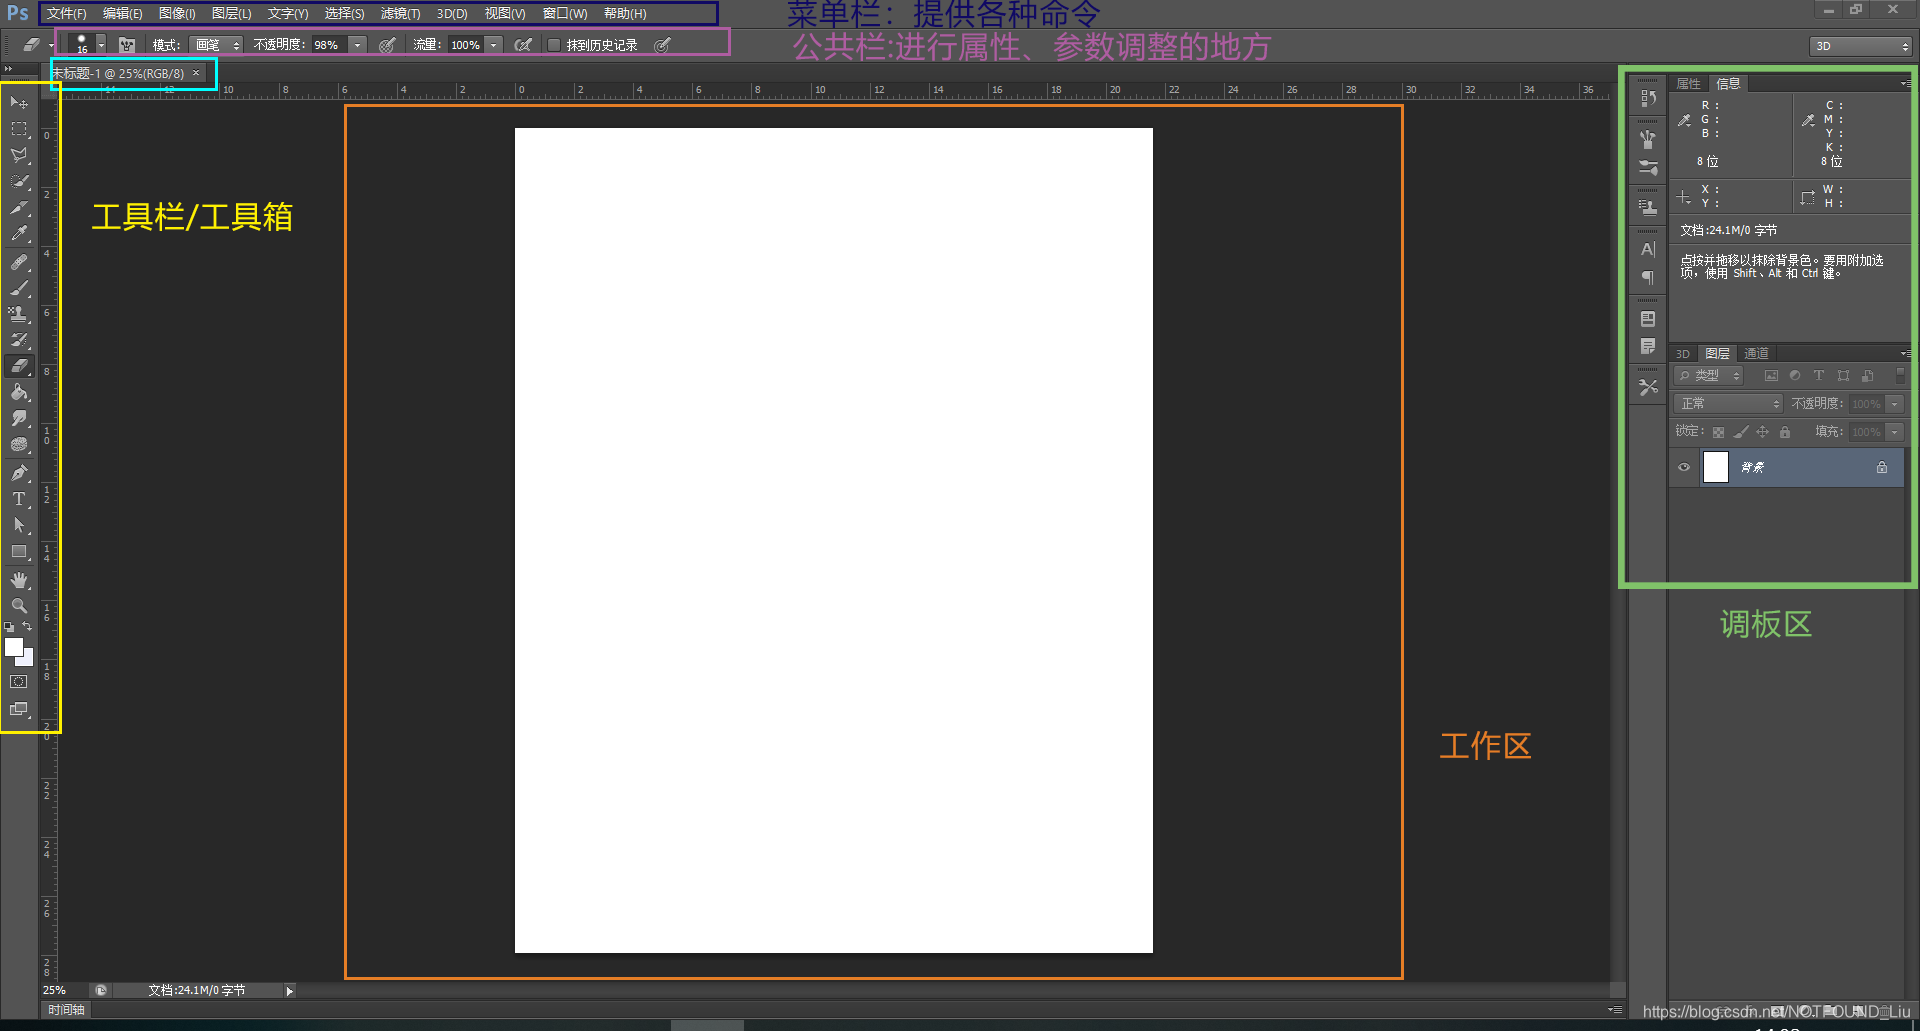Screen dimensions: 1920x1031
Task: Open the layer blend mode 正常 dropdown
Action: (1728, 404)
